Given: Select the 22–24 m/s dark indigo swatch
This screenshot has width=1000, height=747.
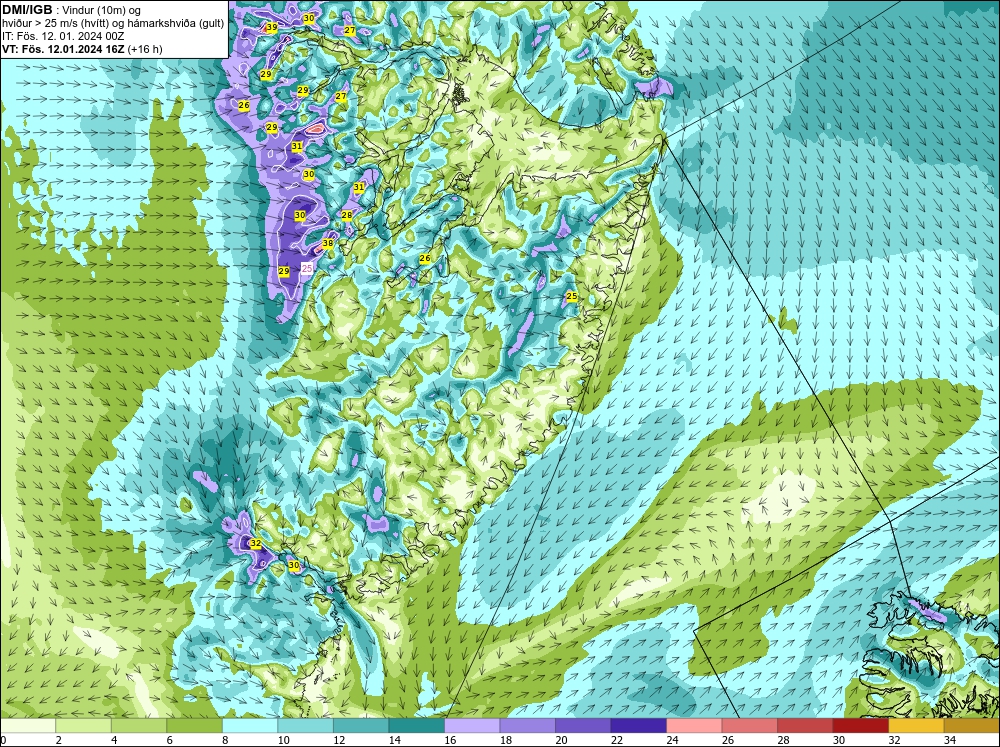Looking at the screenshot, I should pyautogui.click(x=638, y=726).
